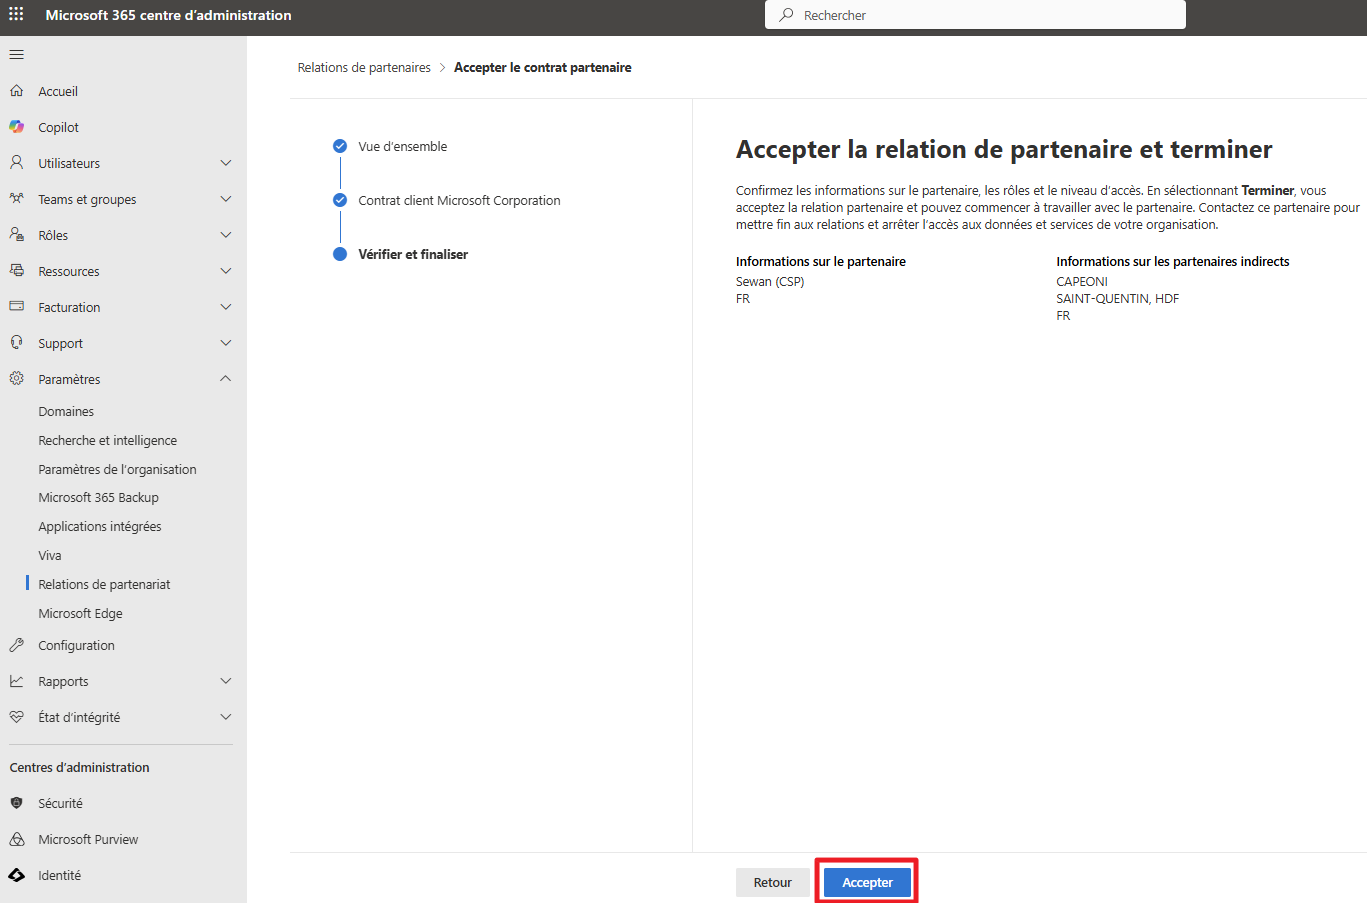Image resolution: width=1367 pixels, height=903 pixels.
Task: Open Microsoft Edge settings
Action: (x=80, y=613)
